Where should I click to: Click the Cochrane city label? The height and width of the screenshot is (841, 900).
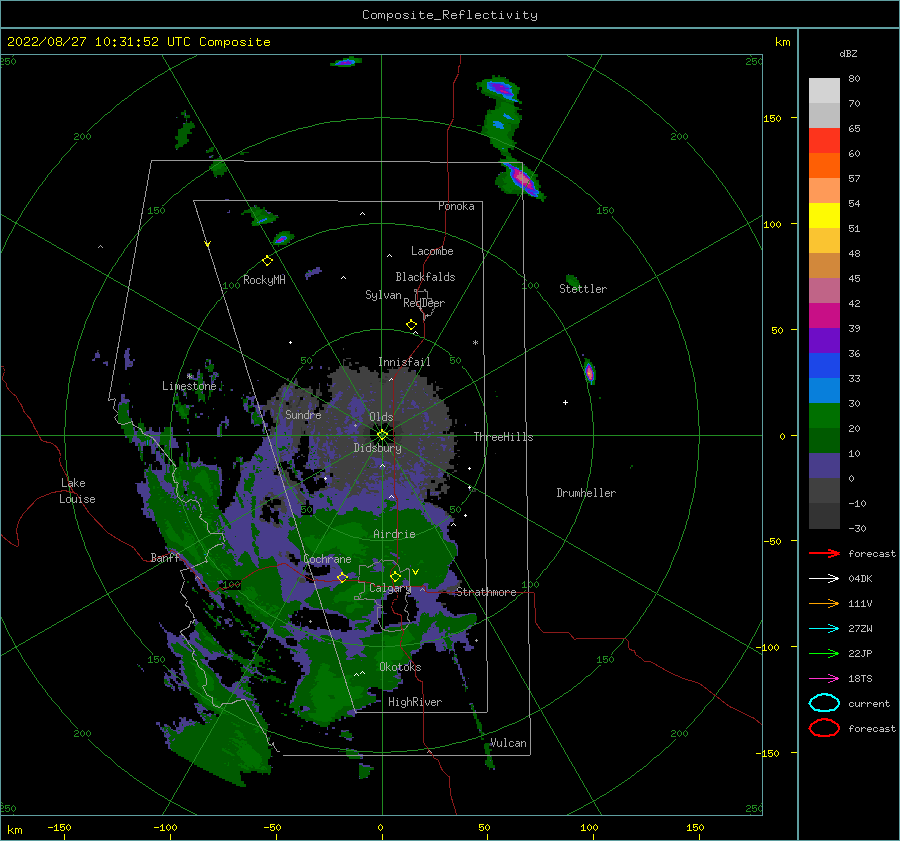[327, 559]
